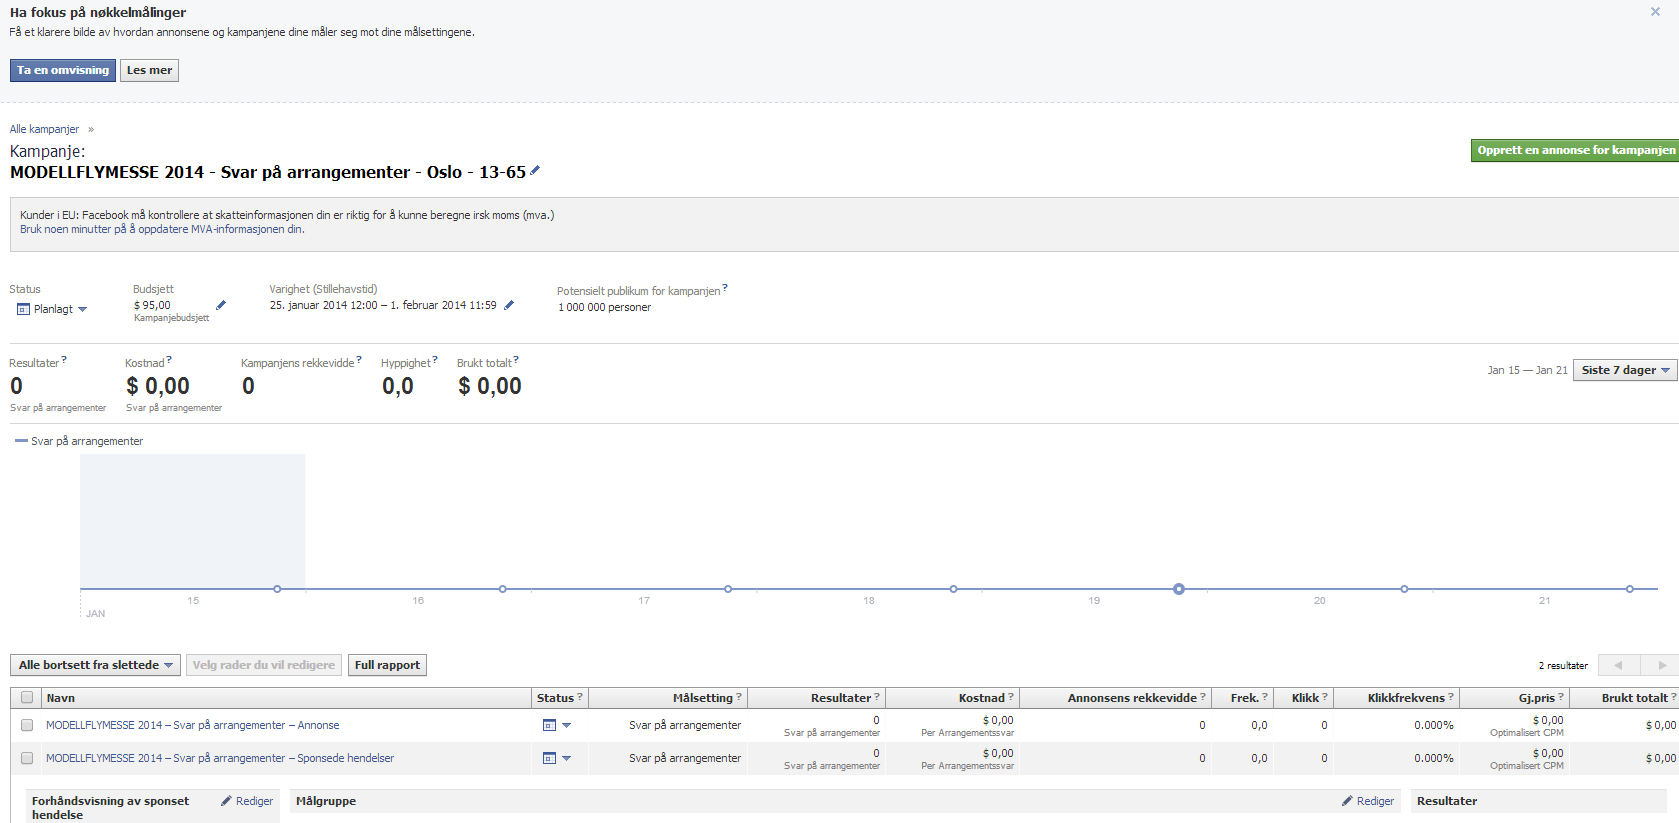This screenshot has height=823, width=1679.
Task: Open help icon in Status column header
Action: 580,696
